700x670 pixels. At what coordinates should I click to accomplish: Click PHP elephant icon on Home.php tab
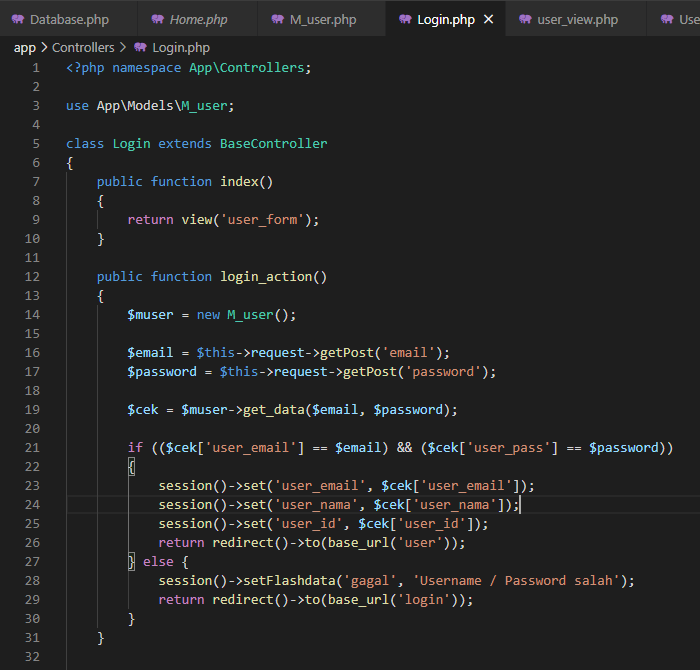click(158, 19)
